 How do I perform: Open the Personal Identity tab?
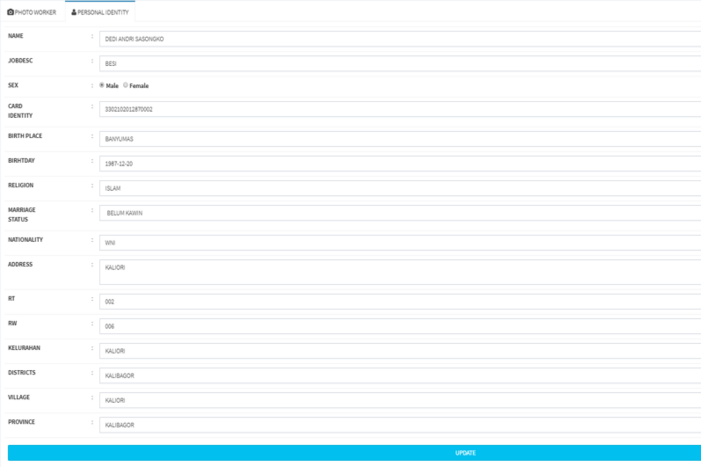[x=100, y=12]
